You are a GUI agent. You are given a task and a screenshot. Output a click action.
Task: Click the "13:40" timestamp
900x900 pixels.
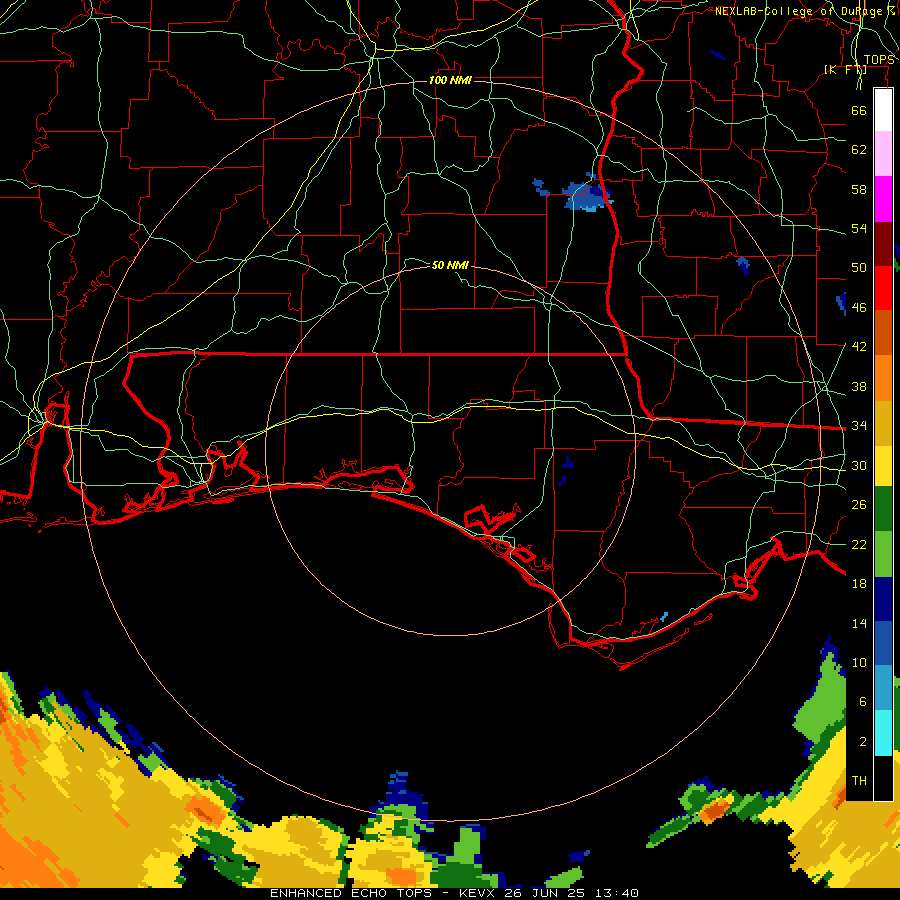615,893
